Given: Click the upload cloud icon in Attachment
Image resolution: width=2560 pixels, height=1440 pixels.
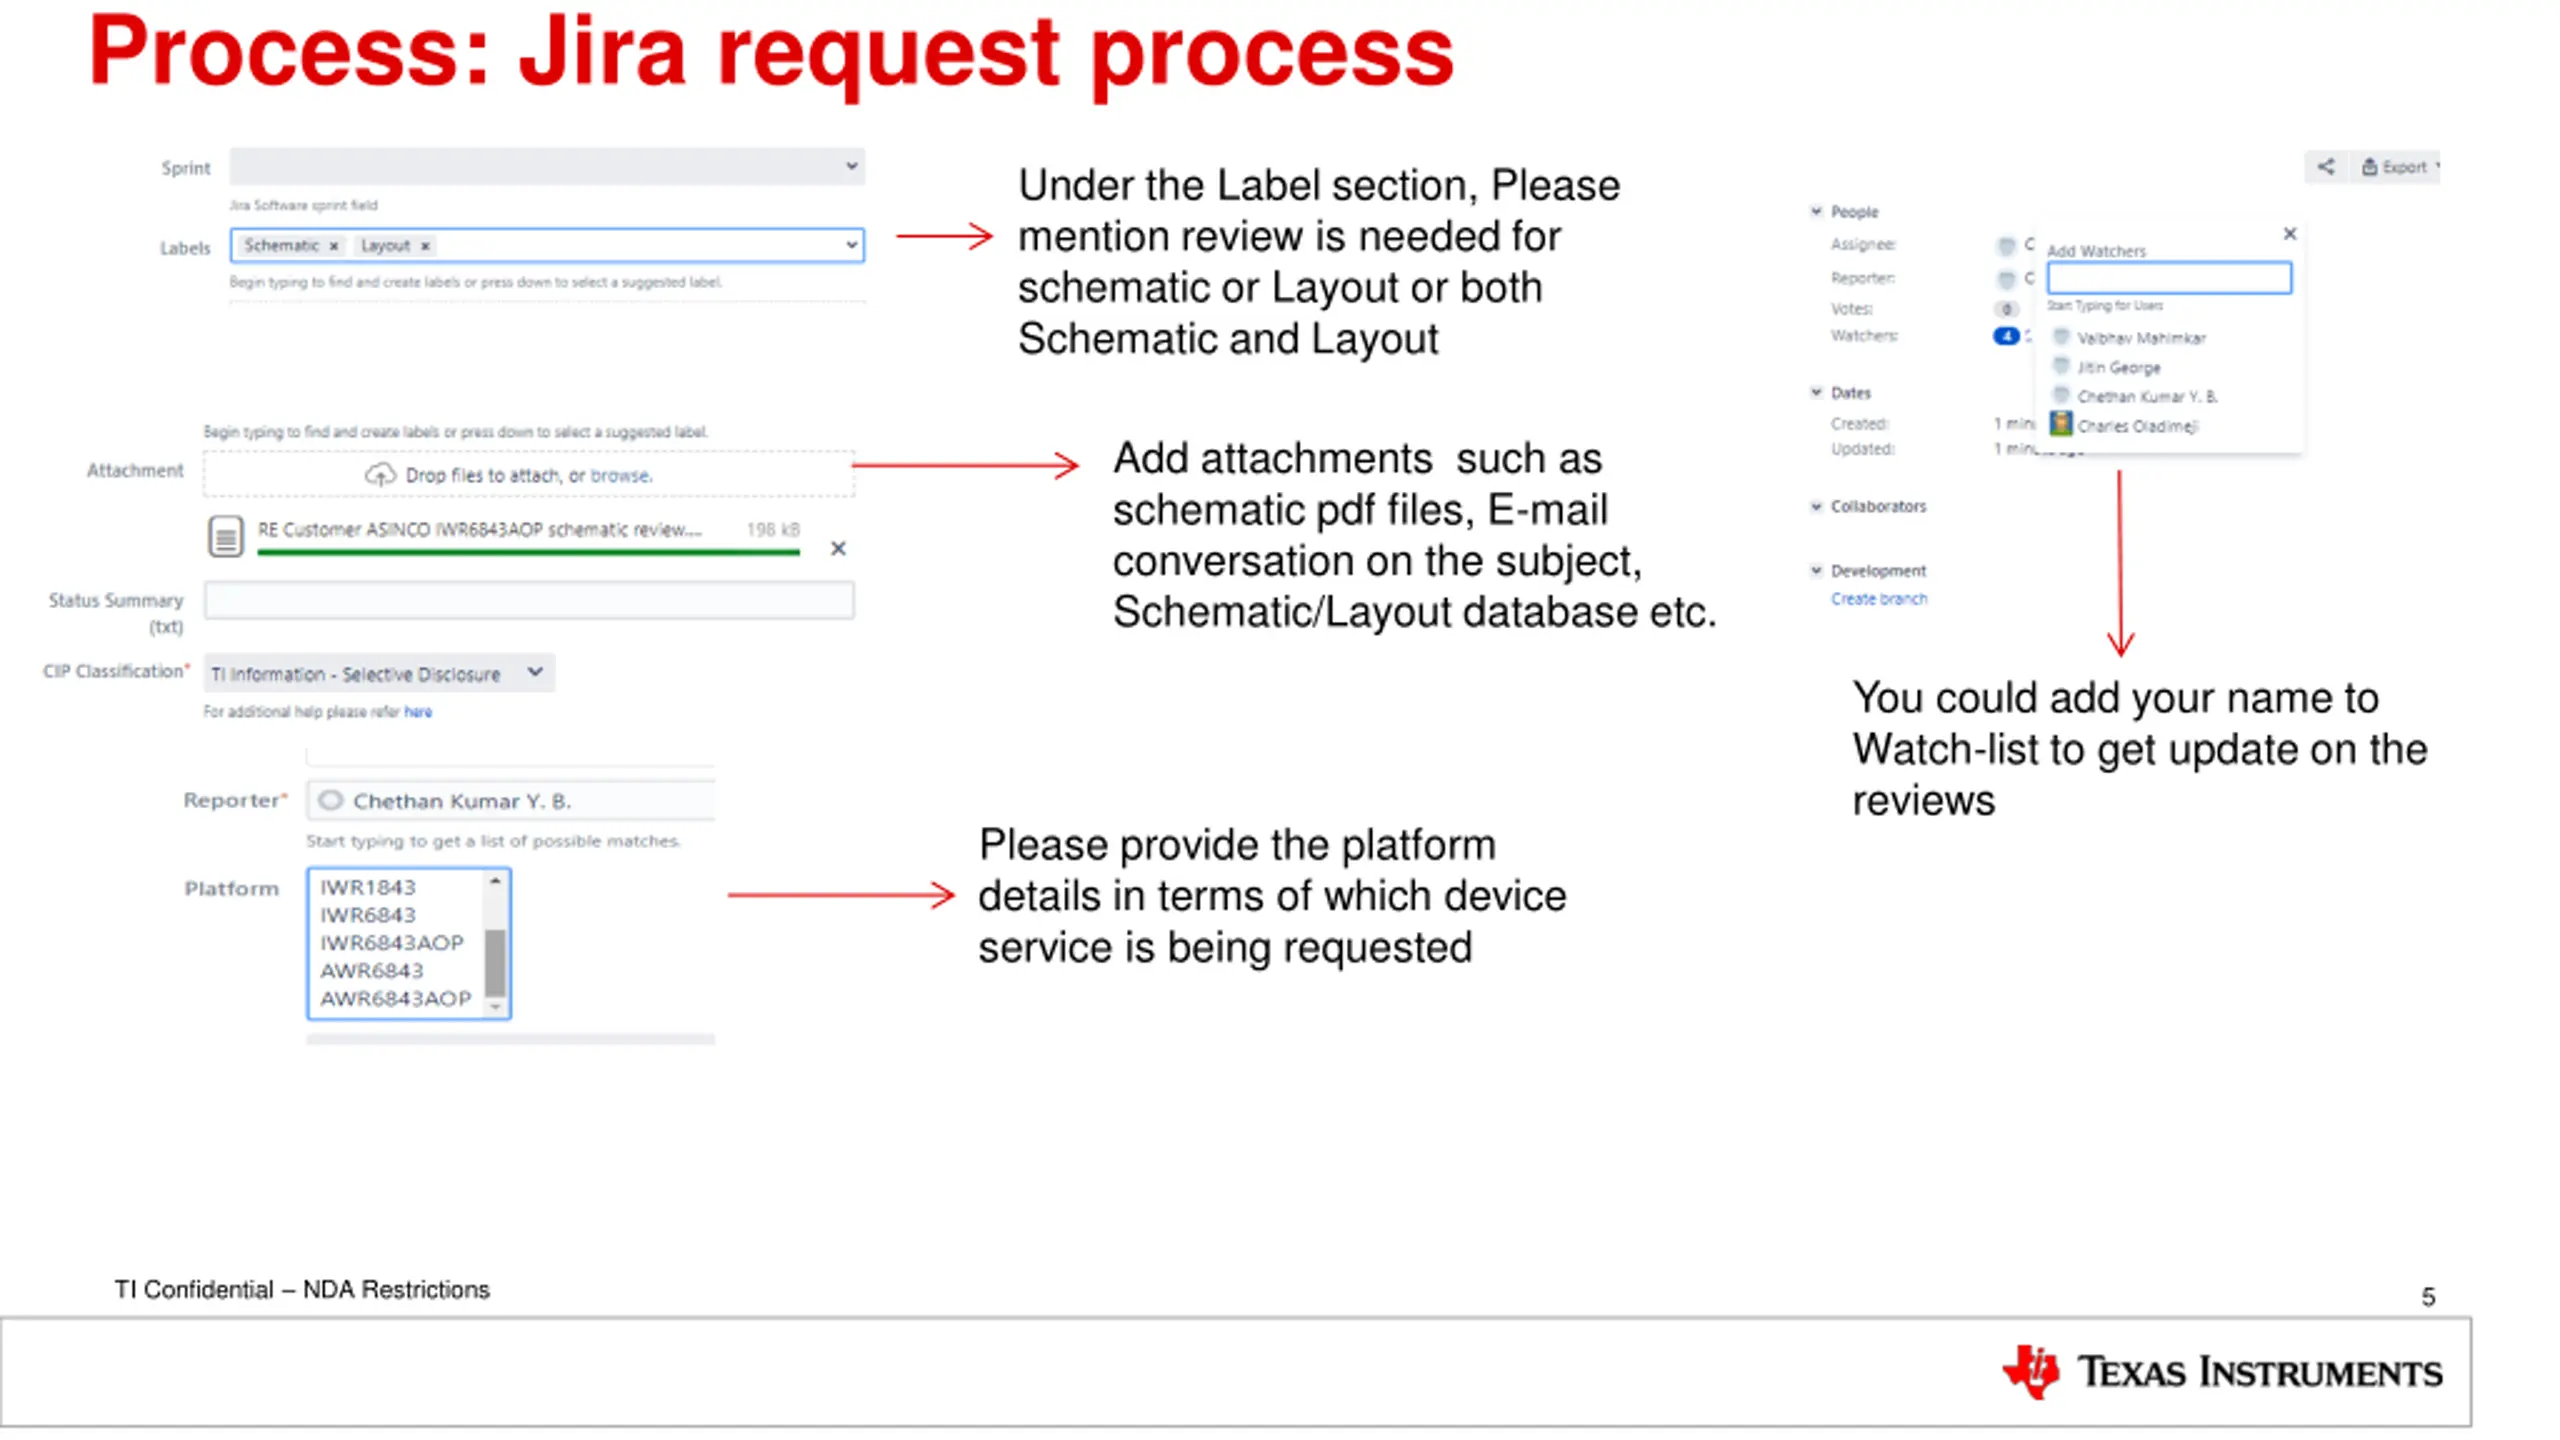Looking at the screenshot, I should pos(380,475).
